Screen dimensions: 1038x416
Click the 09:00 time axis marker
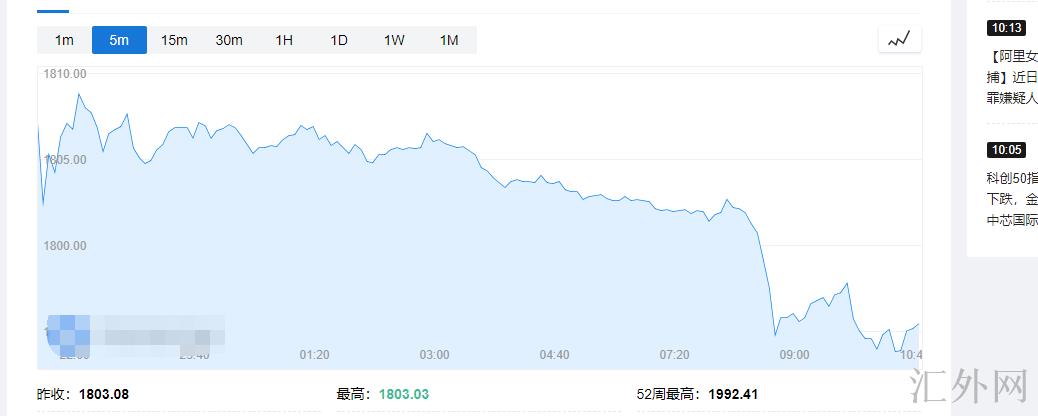794,355
